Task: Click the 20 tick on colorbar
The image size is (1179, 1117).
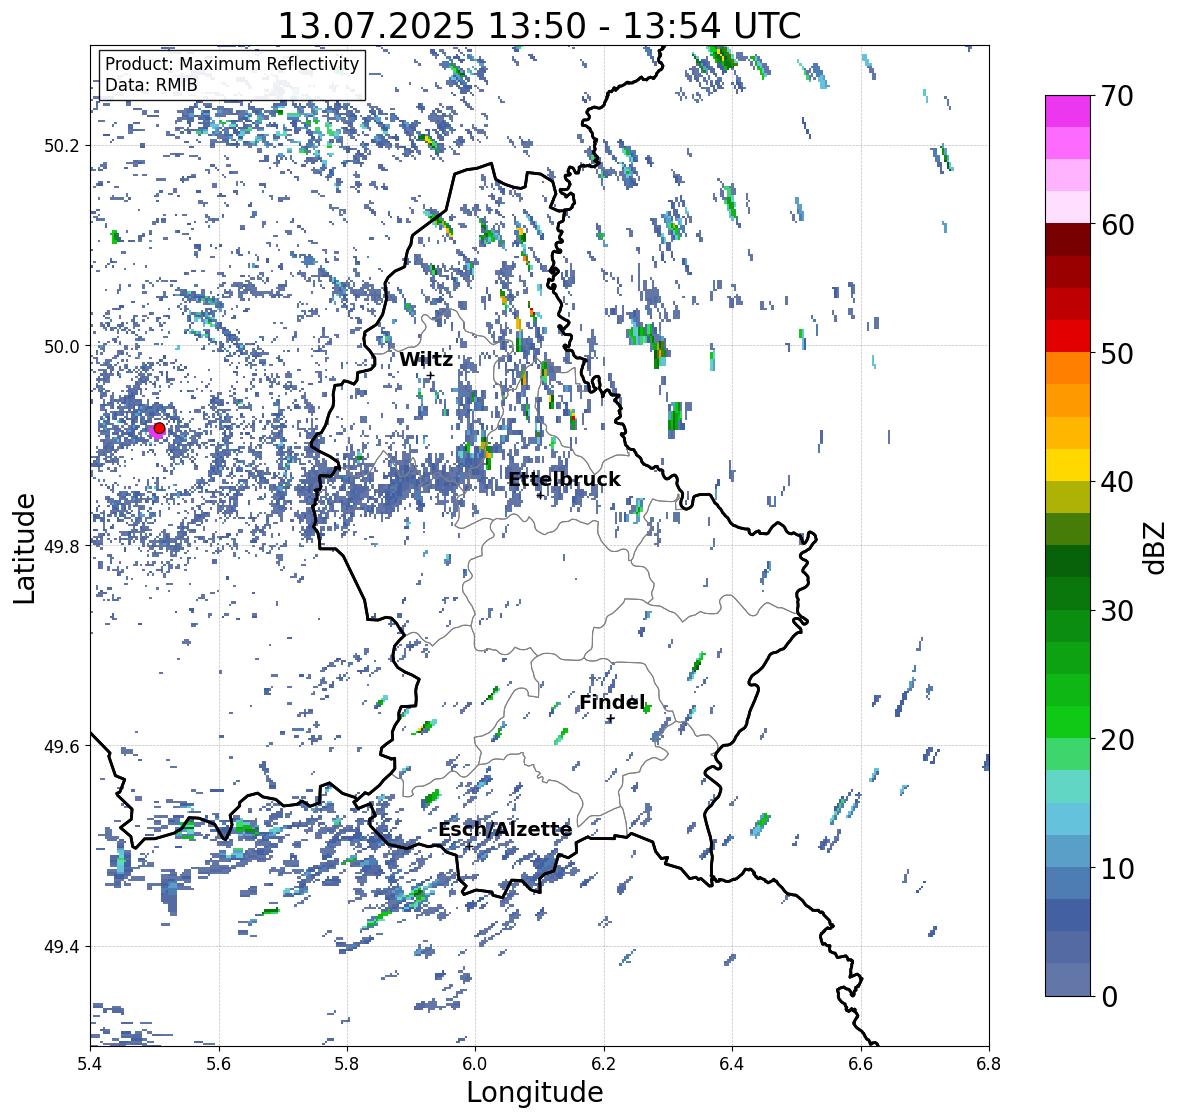Action: click(1117, 740)
